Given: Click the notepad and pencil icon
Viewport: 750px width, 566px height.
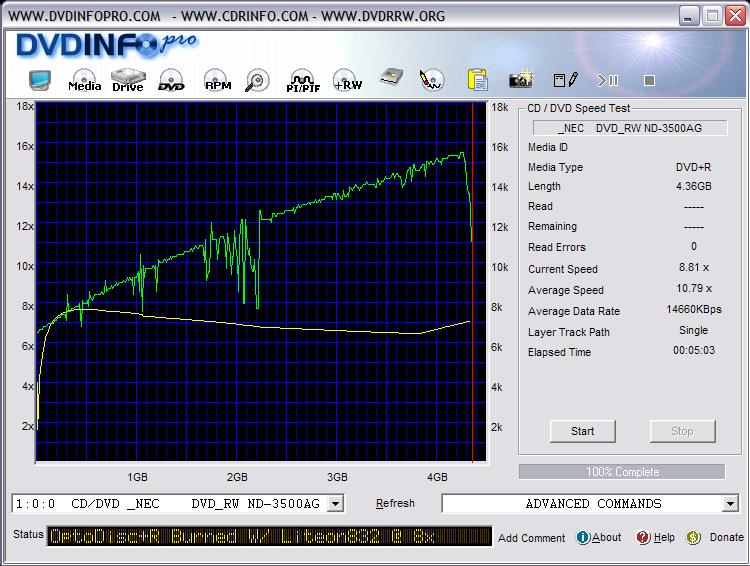Looking at the screenshot, I should point(565,80).
